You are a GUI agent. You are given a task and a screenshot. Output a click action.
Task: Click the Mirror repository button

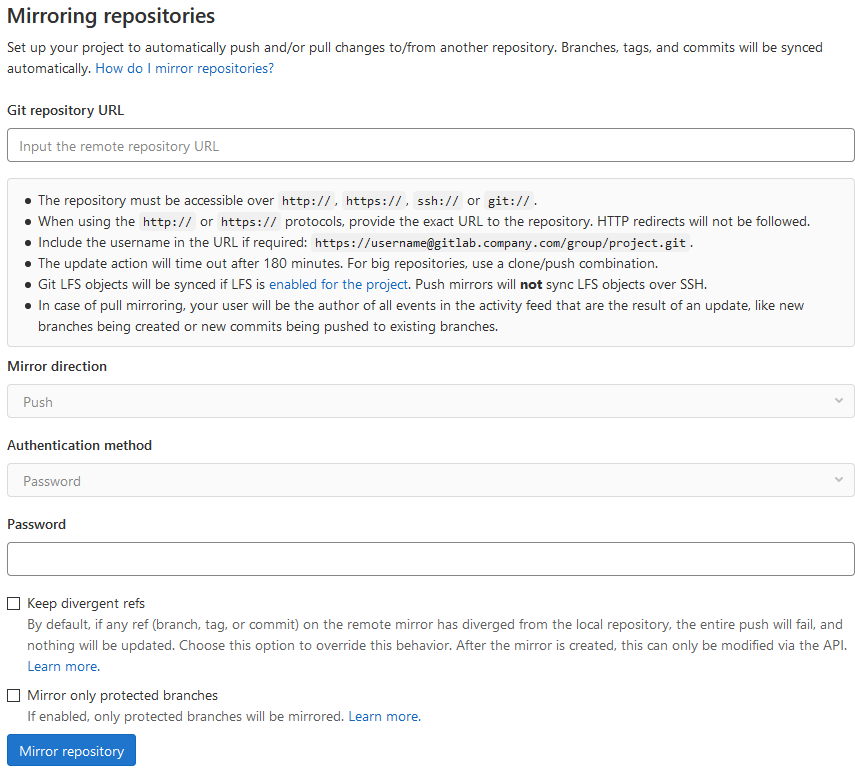71,750
